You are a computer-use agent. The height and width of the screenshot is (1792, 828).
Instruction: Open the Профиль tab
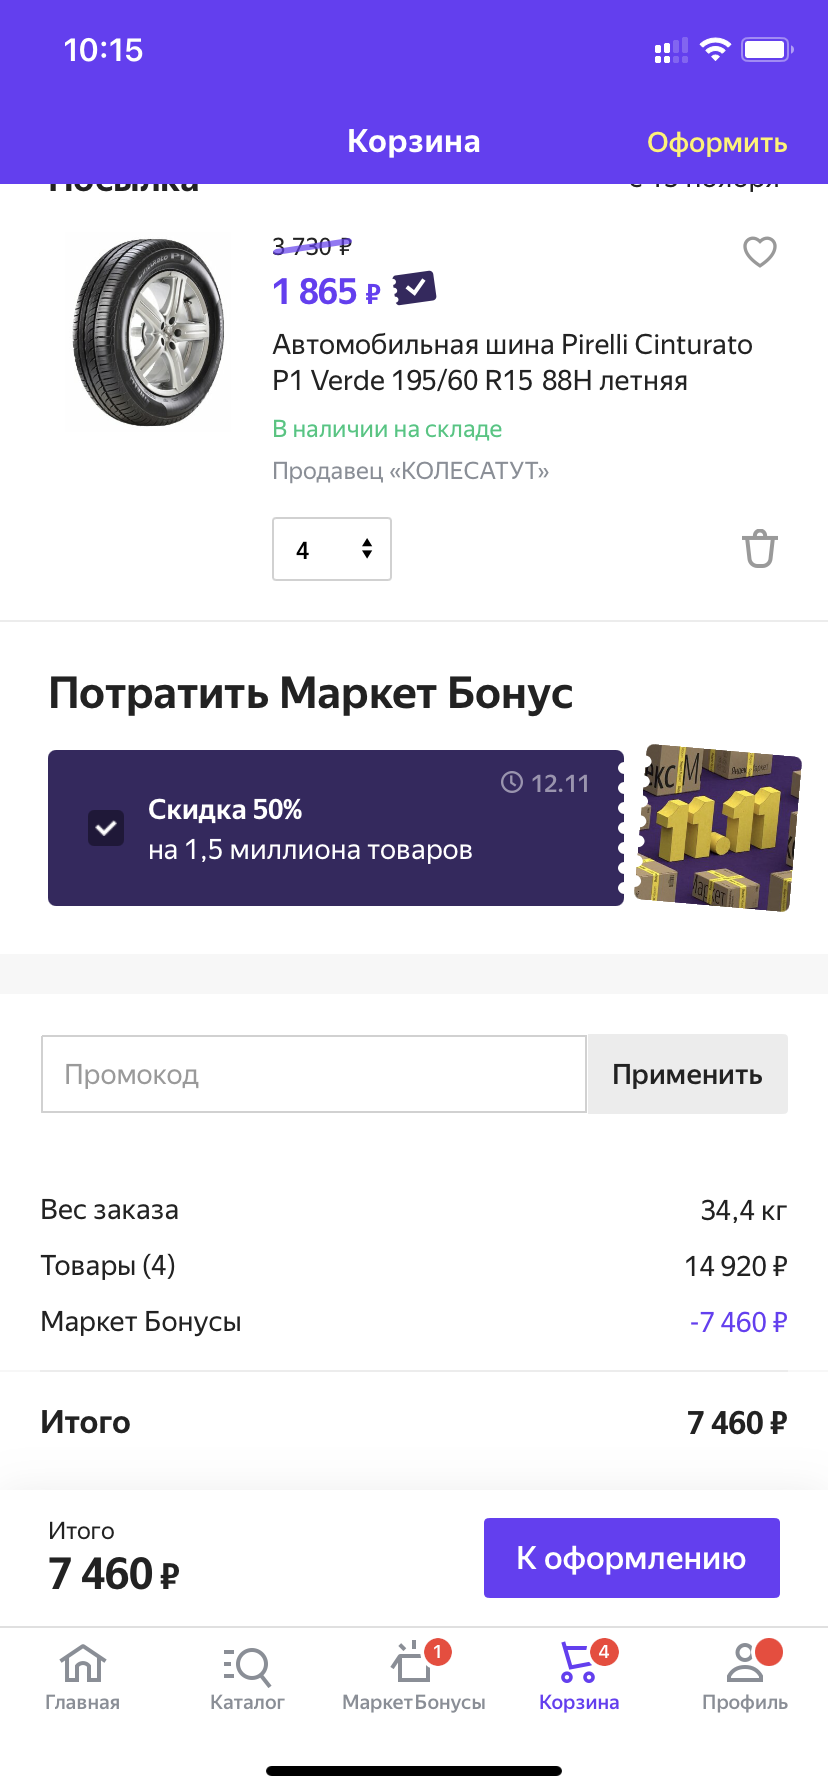click(x=745, y=1677)
